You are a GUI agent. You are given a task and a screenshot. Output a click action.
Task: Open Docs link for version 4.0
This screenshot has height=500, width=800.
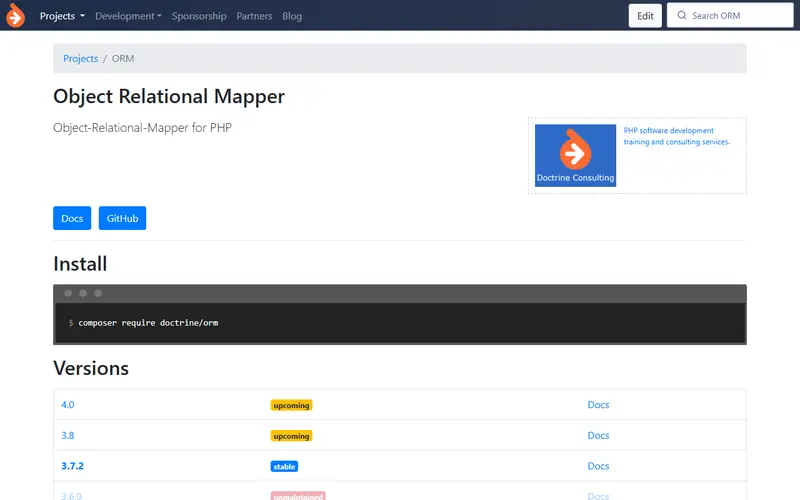click(598, 405)
